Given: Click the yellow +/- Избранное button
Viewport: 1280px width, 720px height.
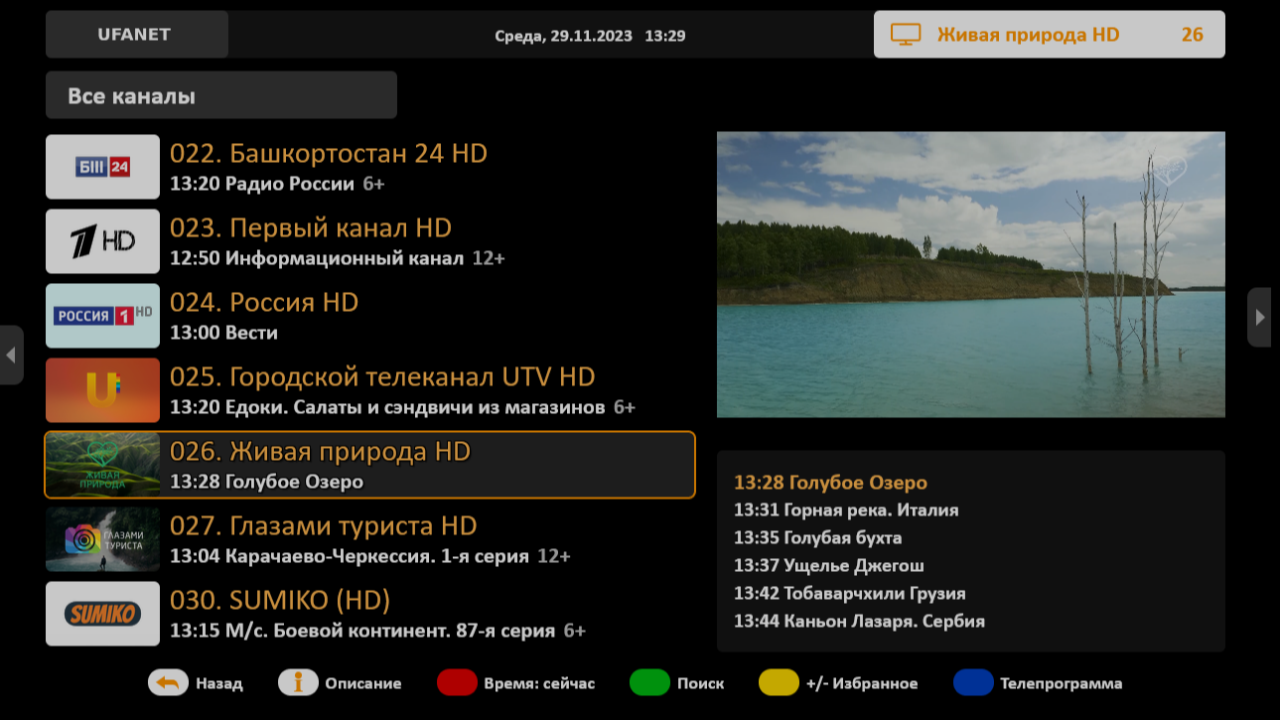Looking at the screenshot, I should tap(779, 683).
